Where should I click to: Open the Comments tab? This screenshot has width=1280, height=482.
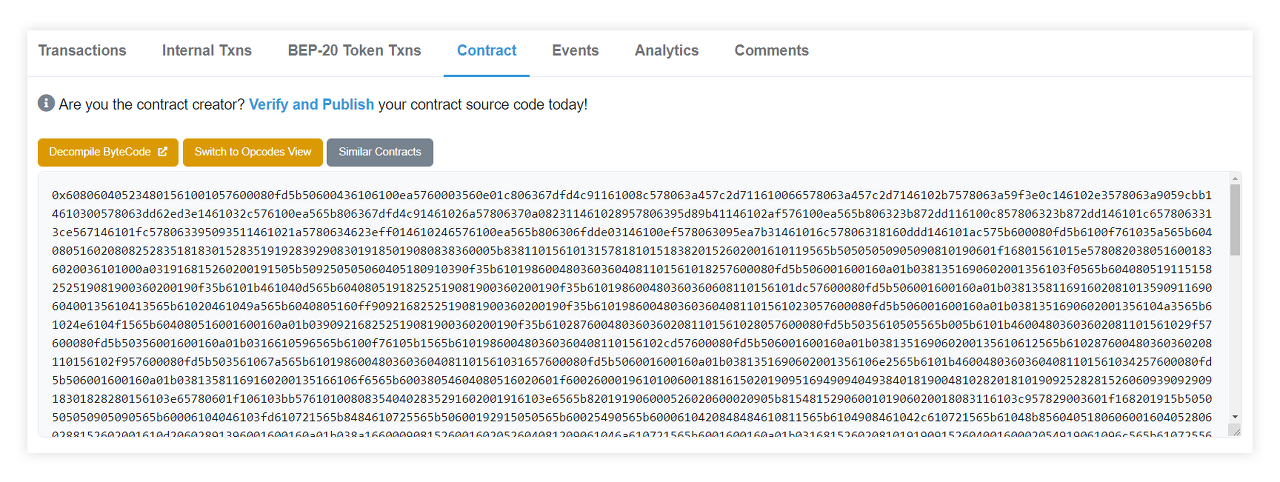tap(771, 51)
